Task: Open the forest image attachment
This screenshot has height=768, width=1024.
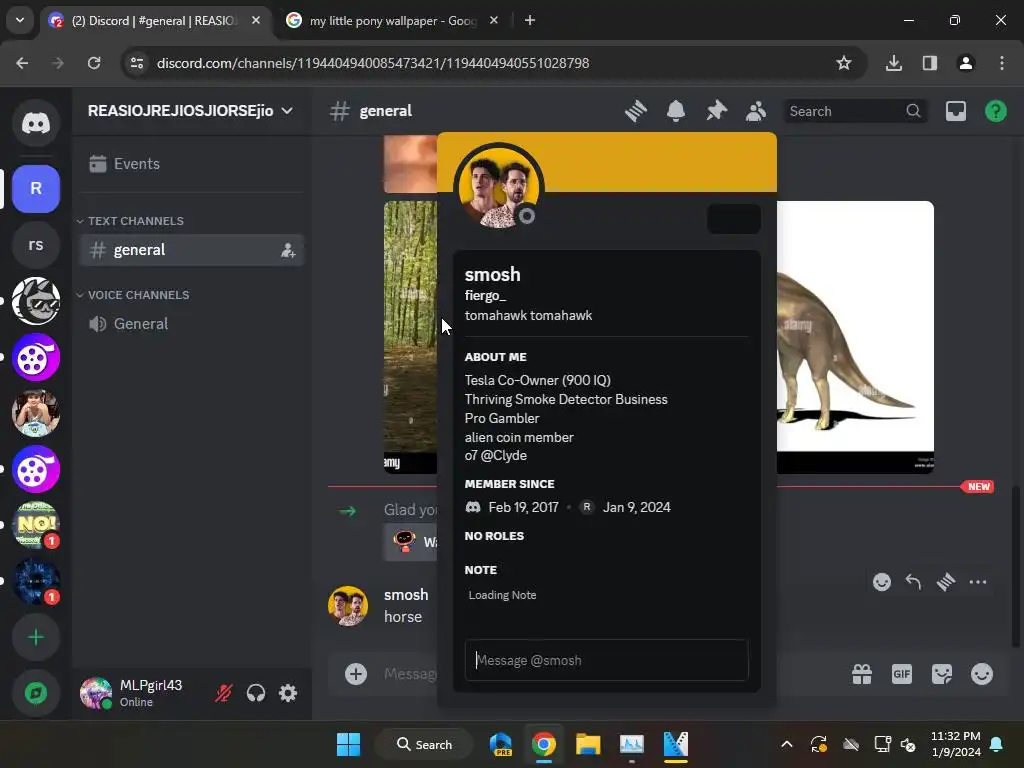Action: 410,337
